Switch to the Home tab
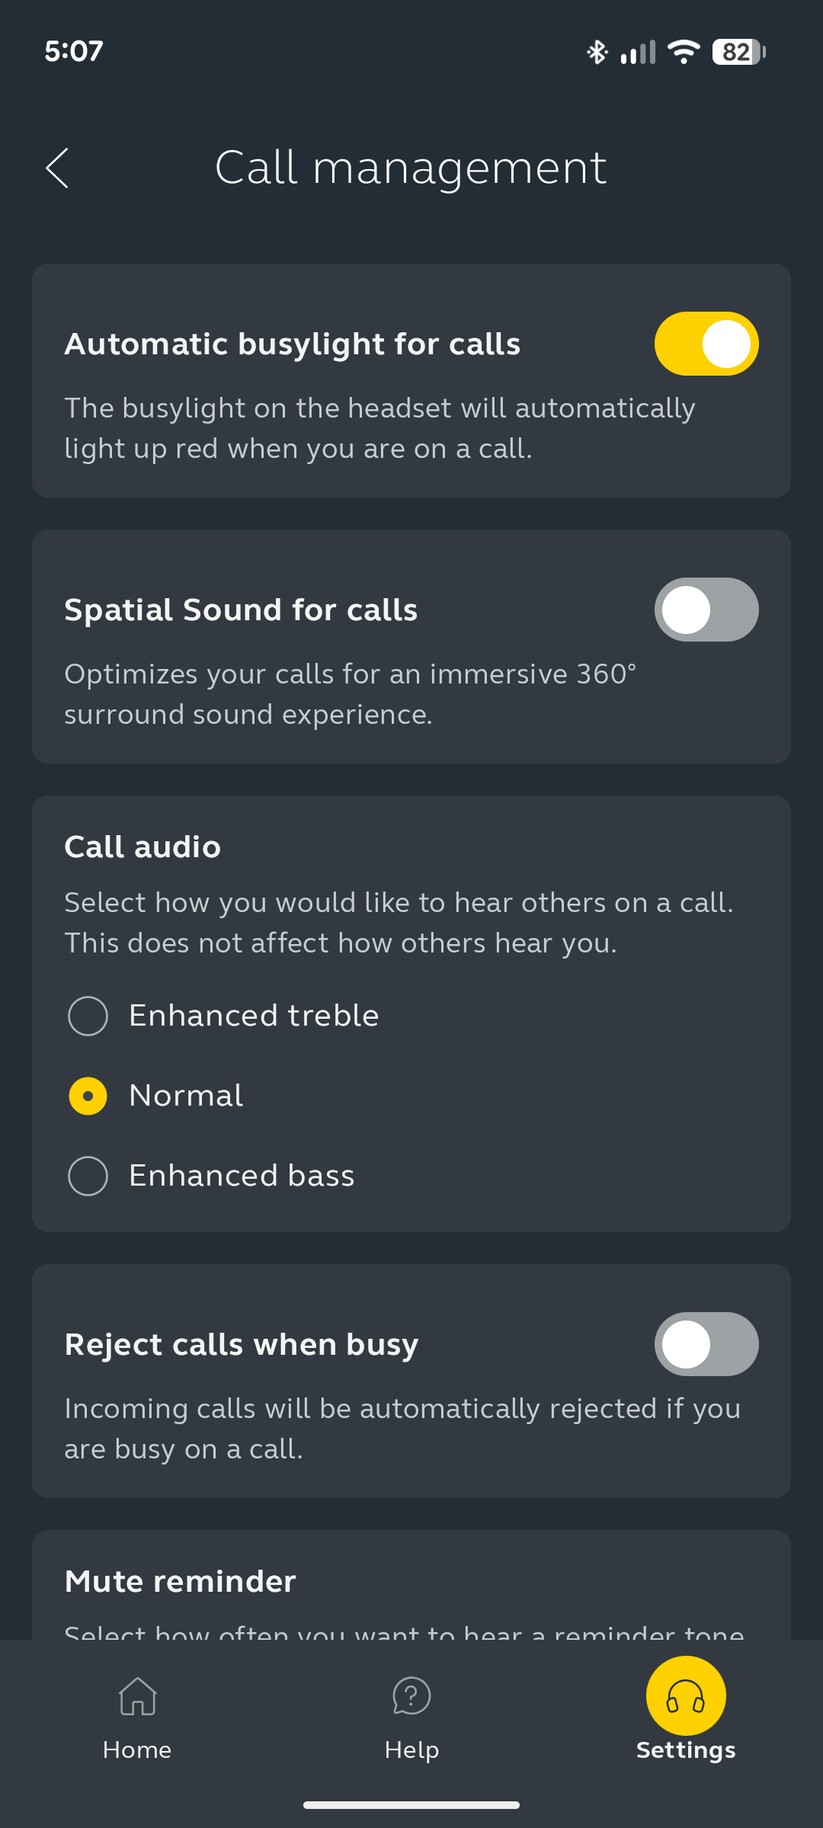Viewport: 823px width, 1828px height. 136,1716
